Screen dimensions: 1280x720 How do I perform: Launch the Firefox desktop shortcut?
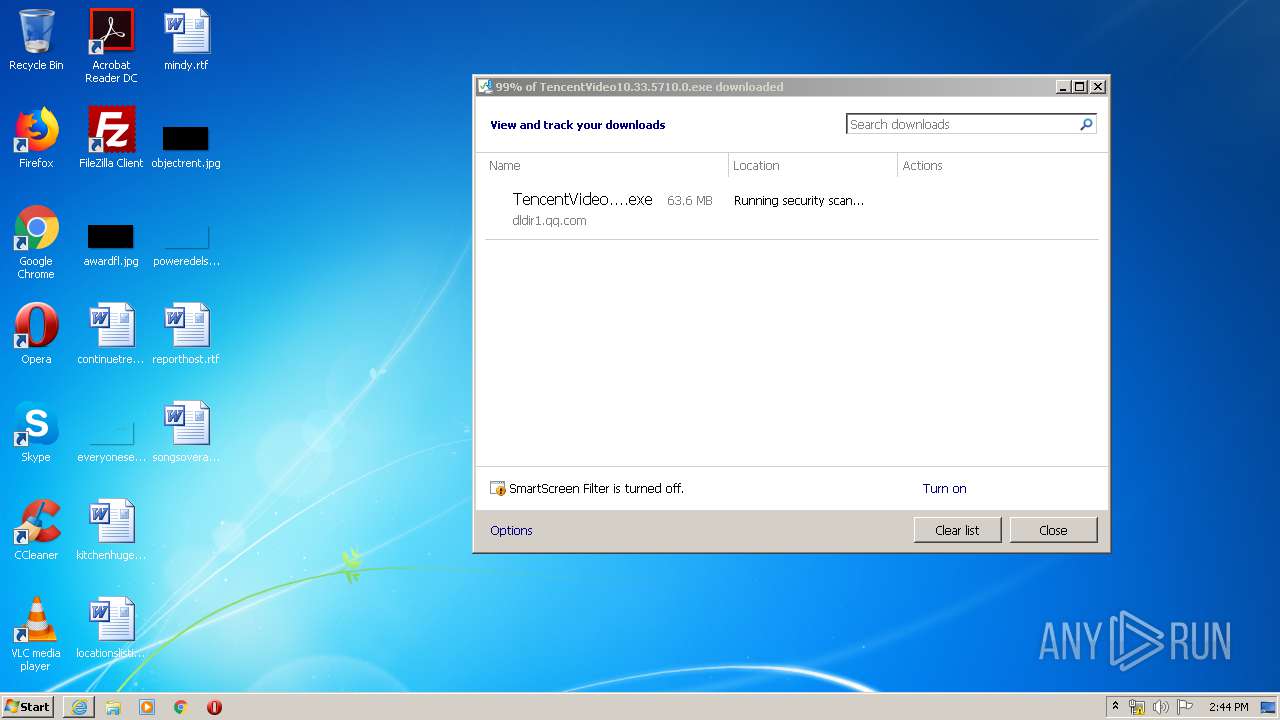pyautogui.click(x=36, y=138)
